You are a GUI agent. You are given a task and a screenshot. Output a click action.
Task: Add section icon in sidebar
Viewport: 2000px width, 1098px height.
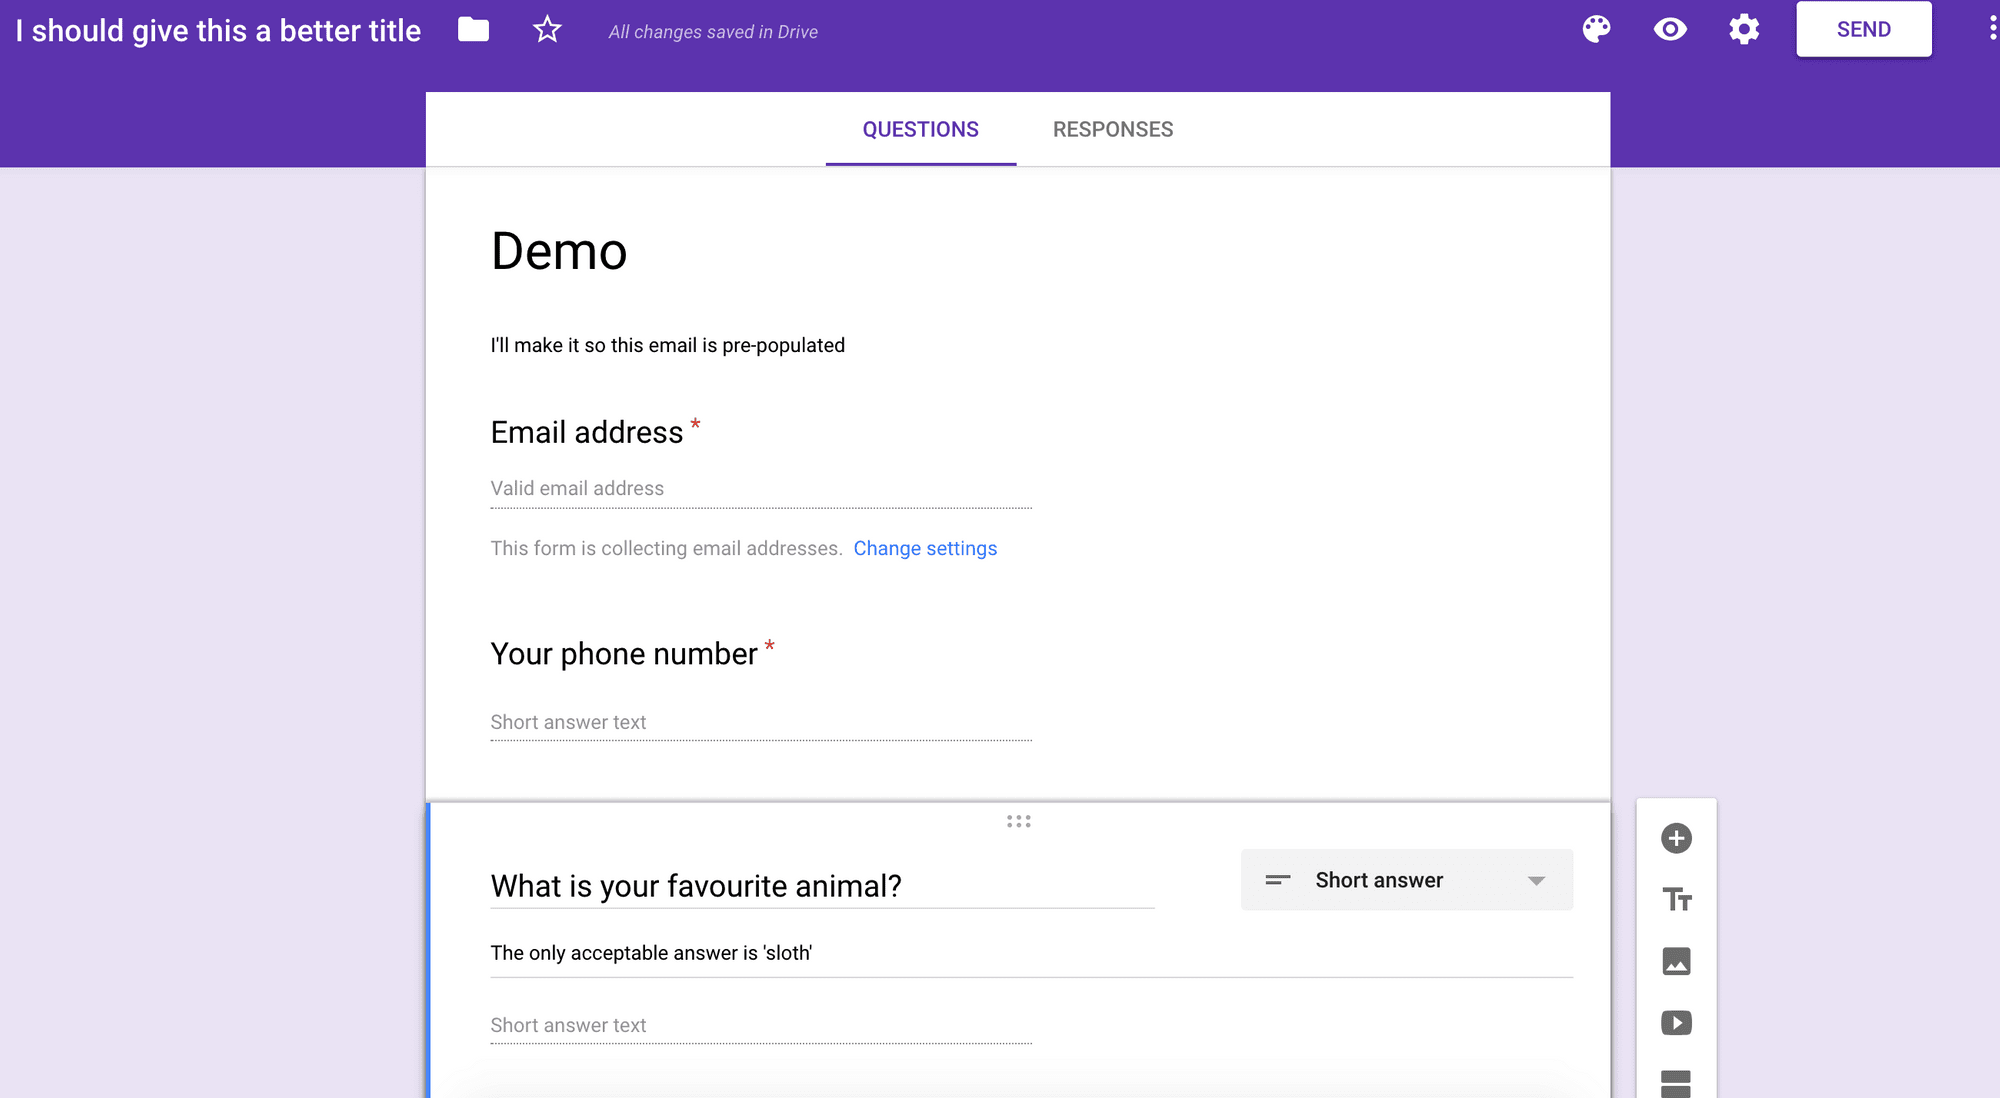click(1676, 1083)
